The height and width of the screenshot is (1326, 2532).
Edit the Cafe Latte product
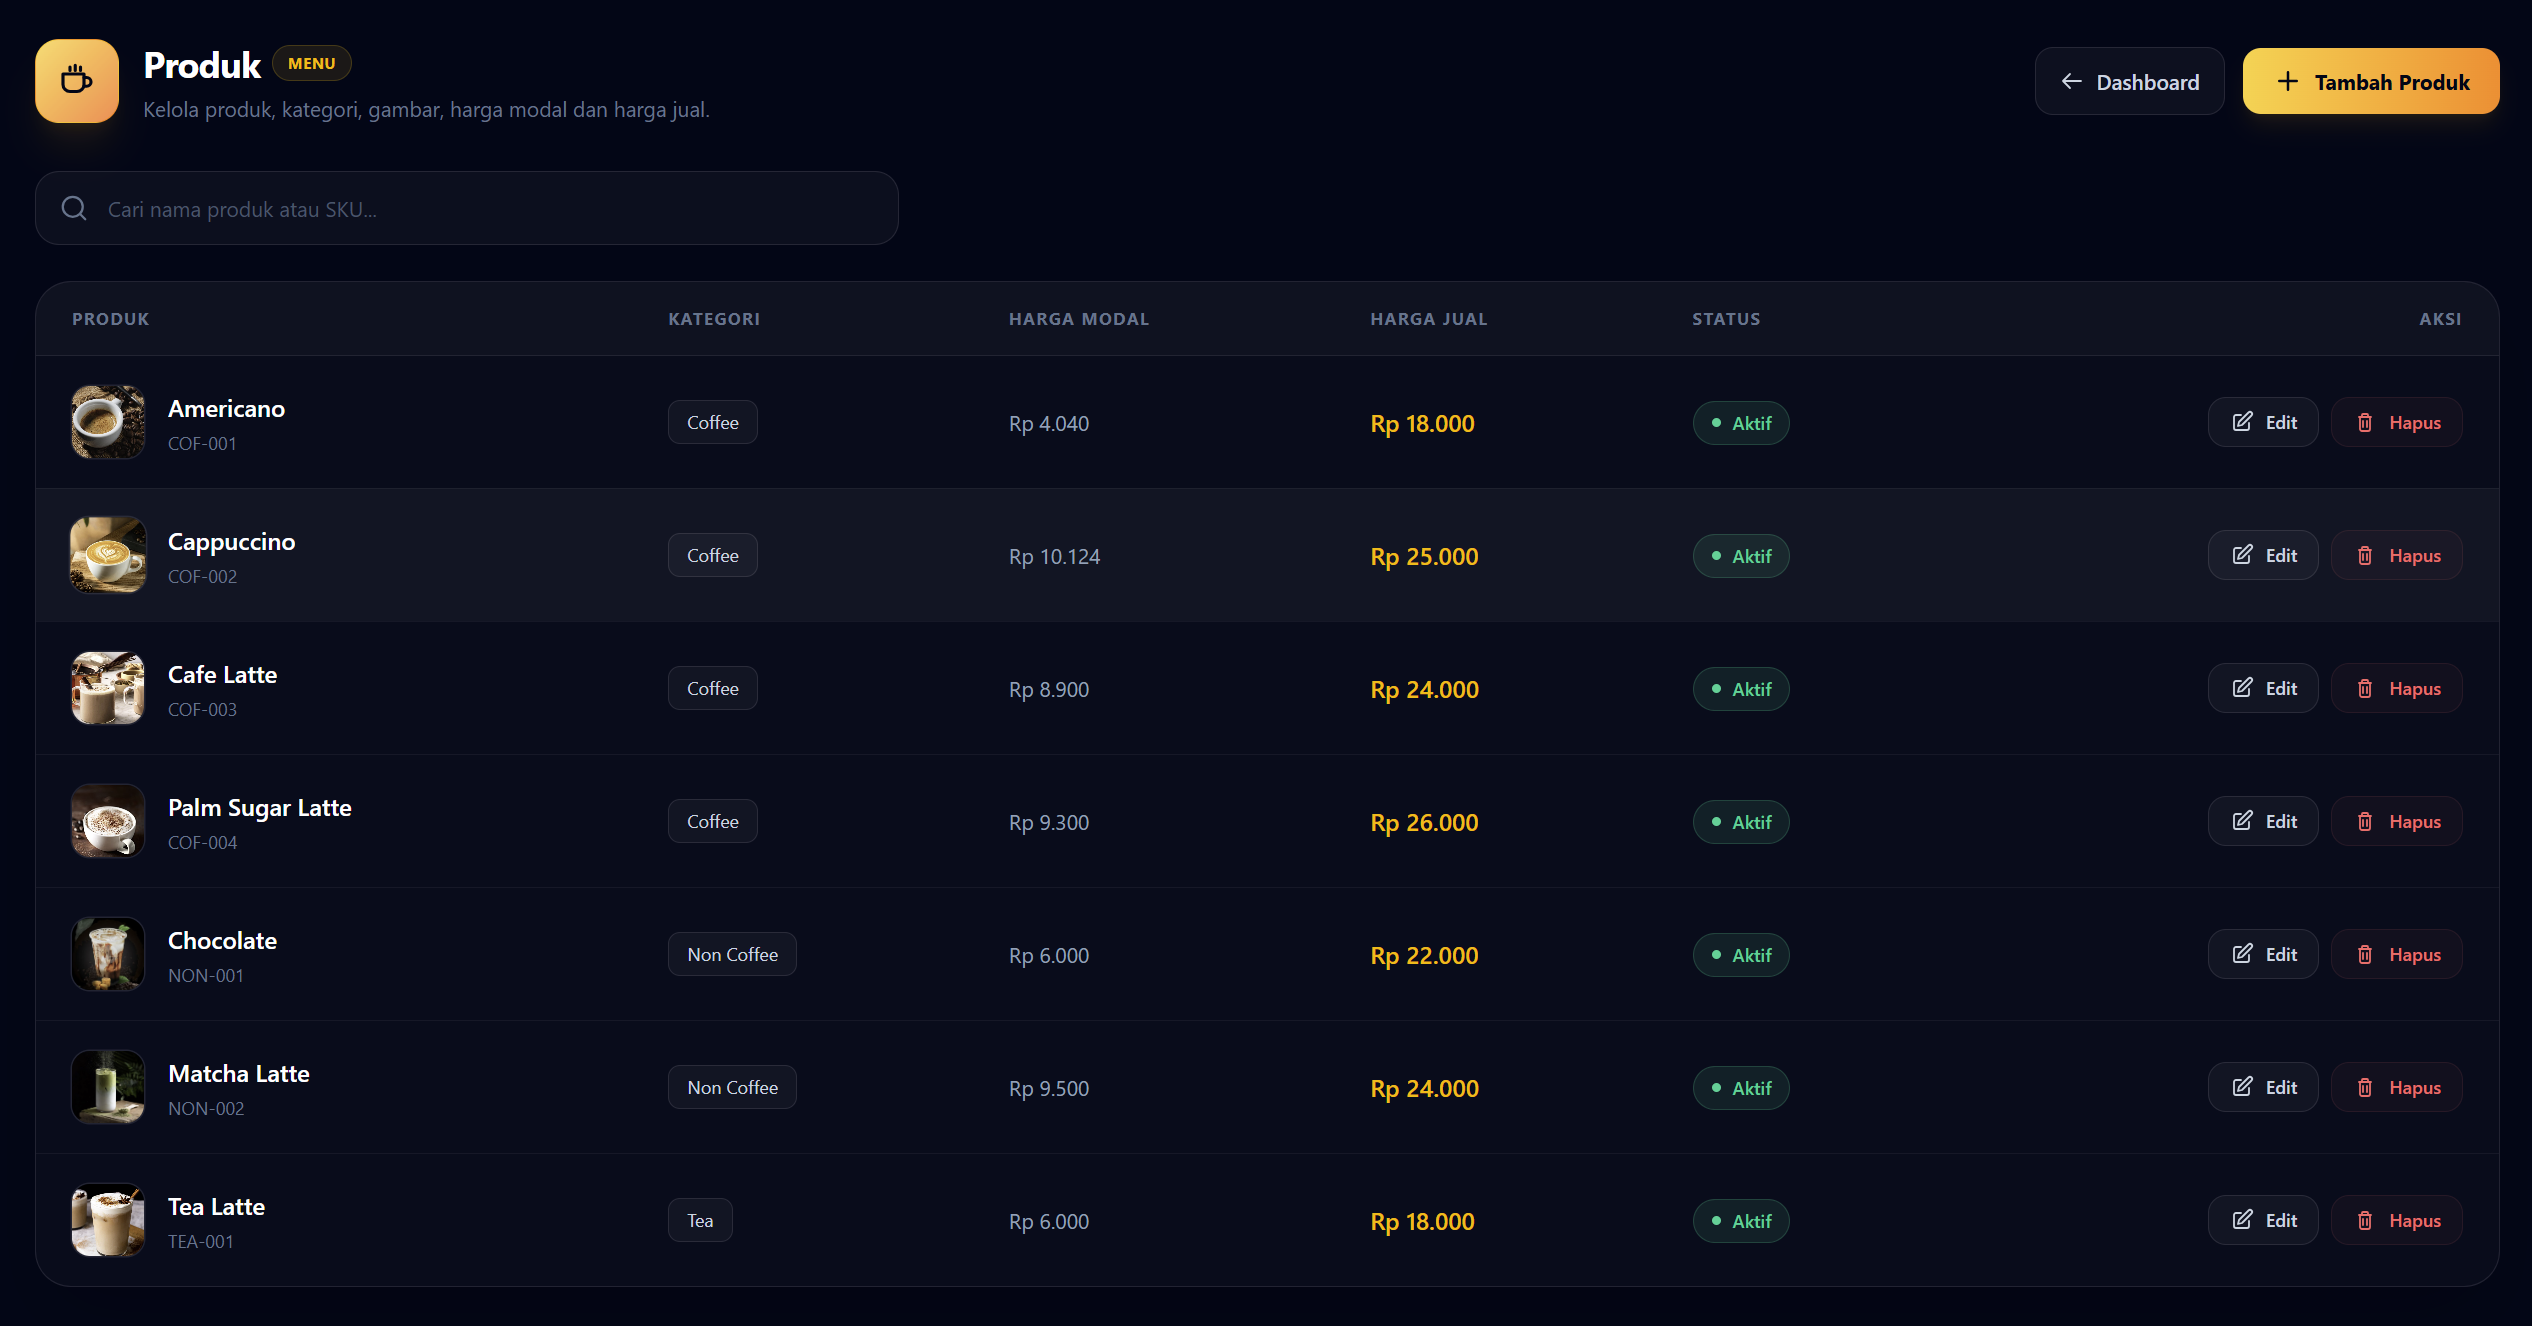pos(2263,689)
